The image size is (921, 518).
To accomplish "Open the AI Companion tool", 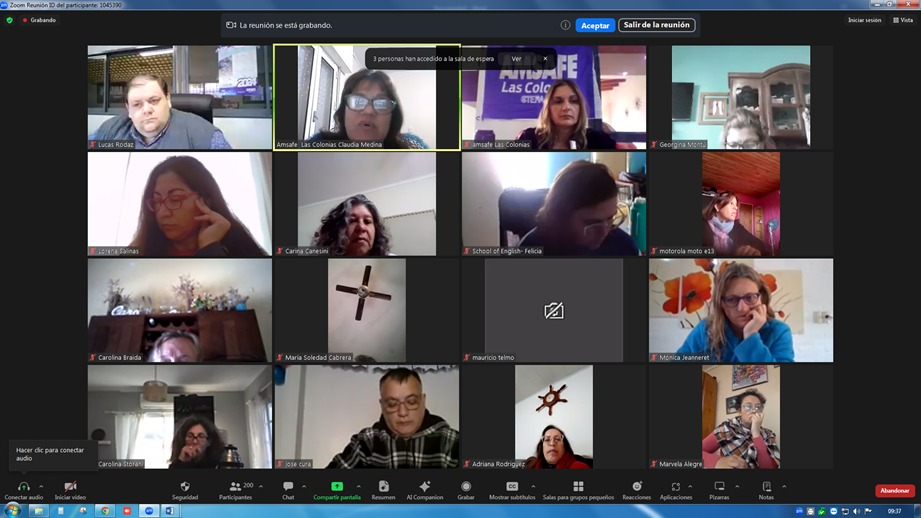I will (424, 487).
